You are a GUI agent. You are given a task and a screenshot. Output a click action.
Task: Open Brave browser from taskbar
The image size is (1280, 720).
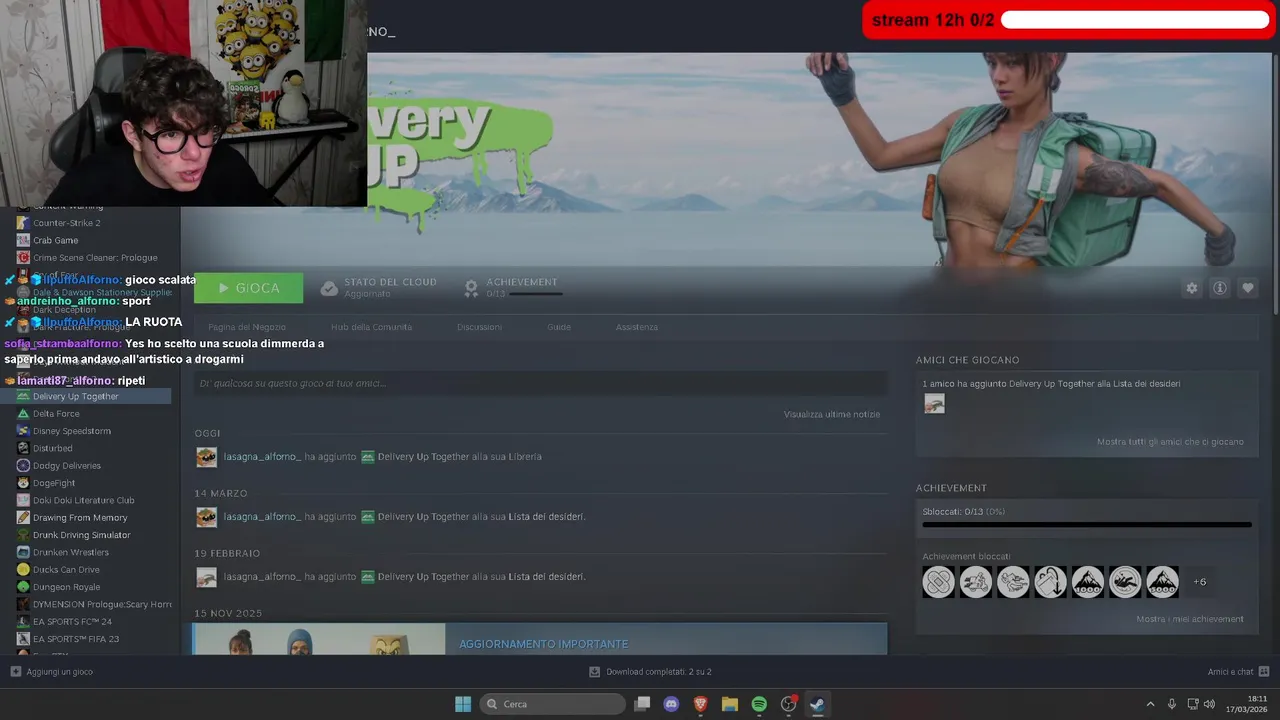700,704
